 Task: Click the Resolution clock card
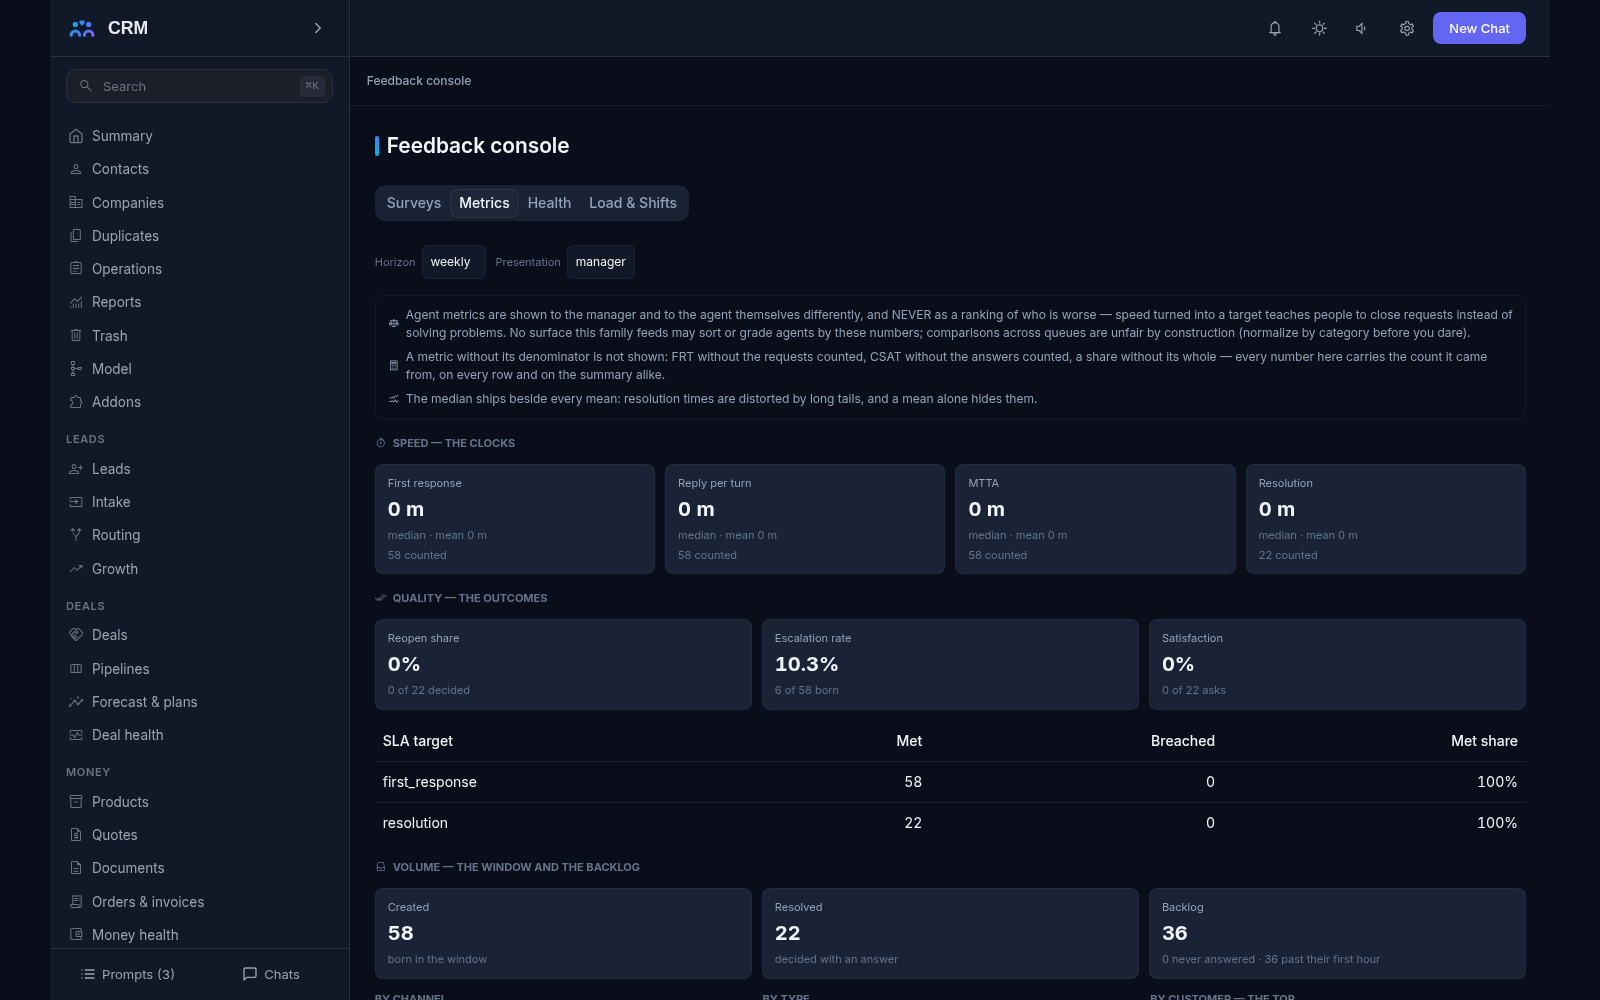(1386, 519)
